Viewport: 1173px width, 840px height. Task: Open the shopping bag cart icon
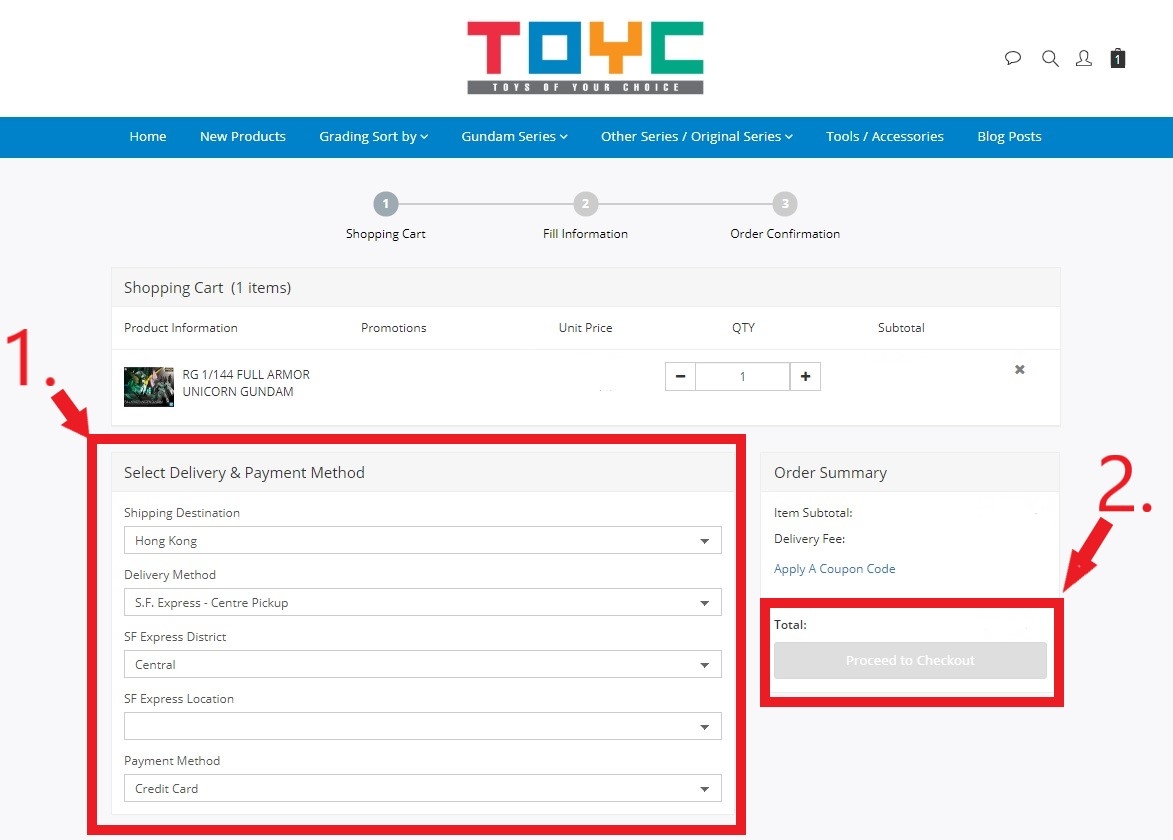tap(1118, 59)
